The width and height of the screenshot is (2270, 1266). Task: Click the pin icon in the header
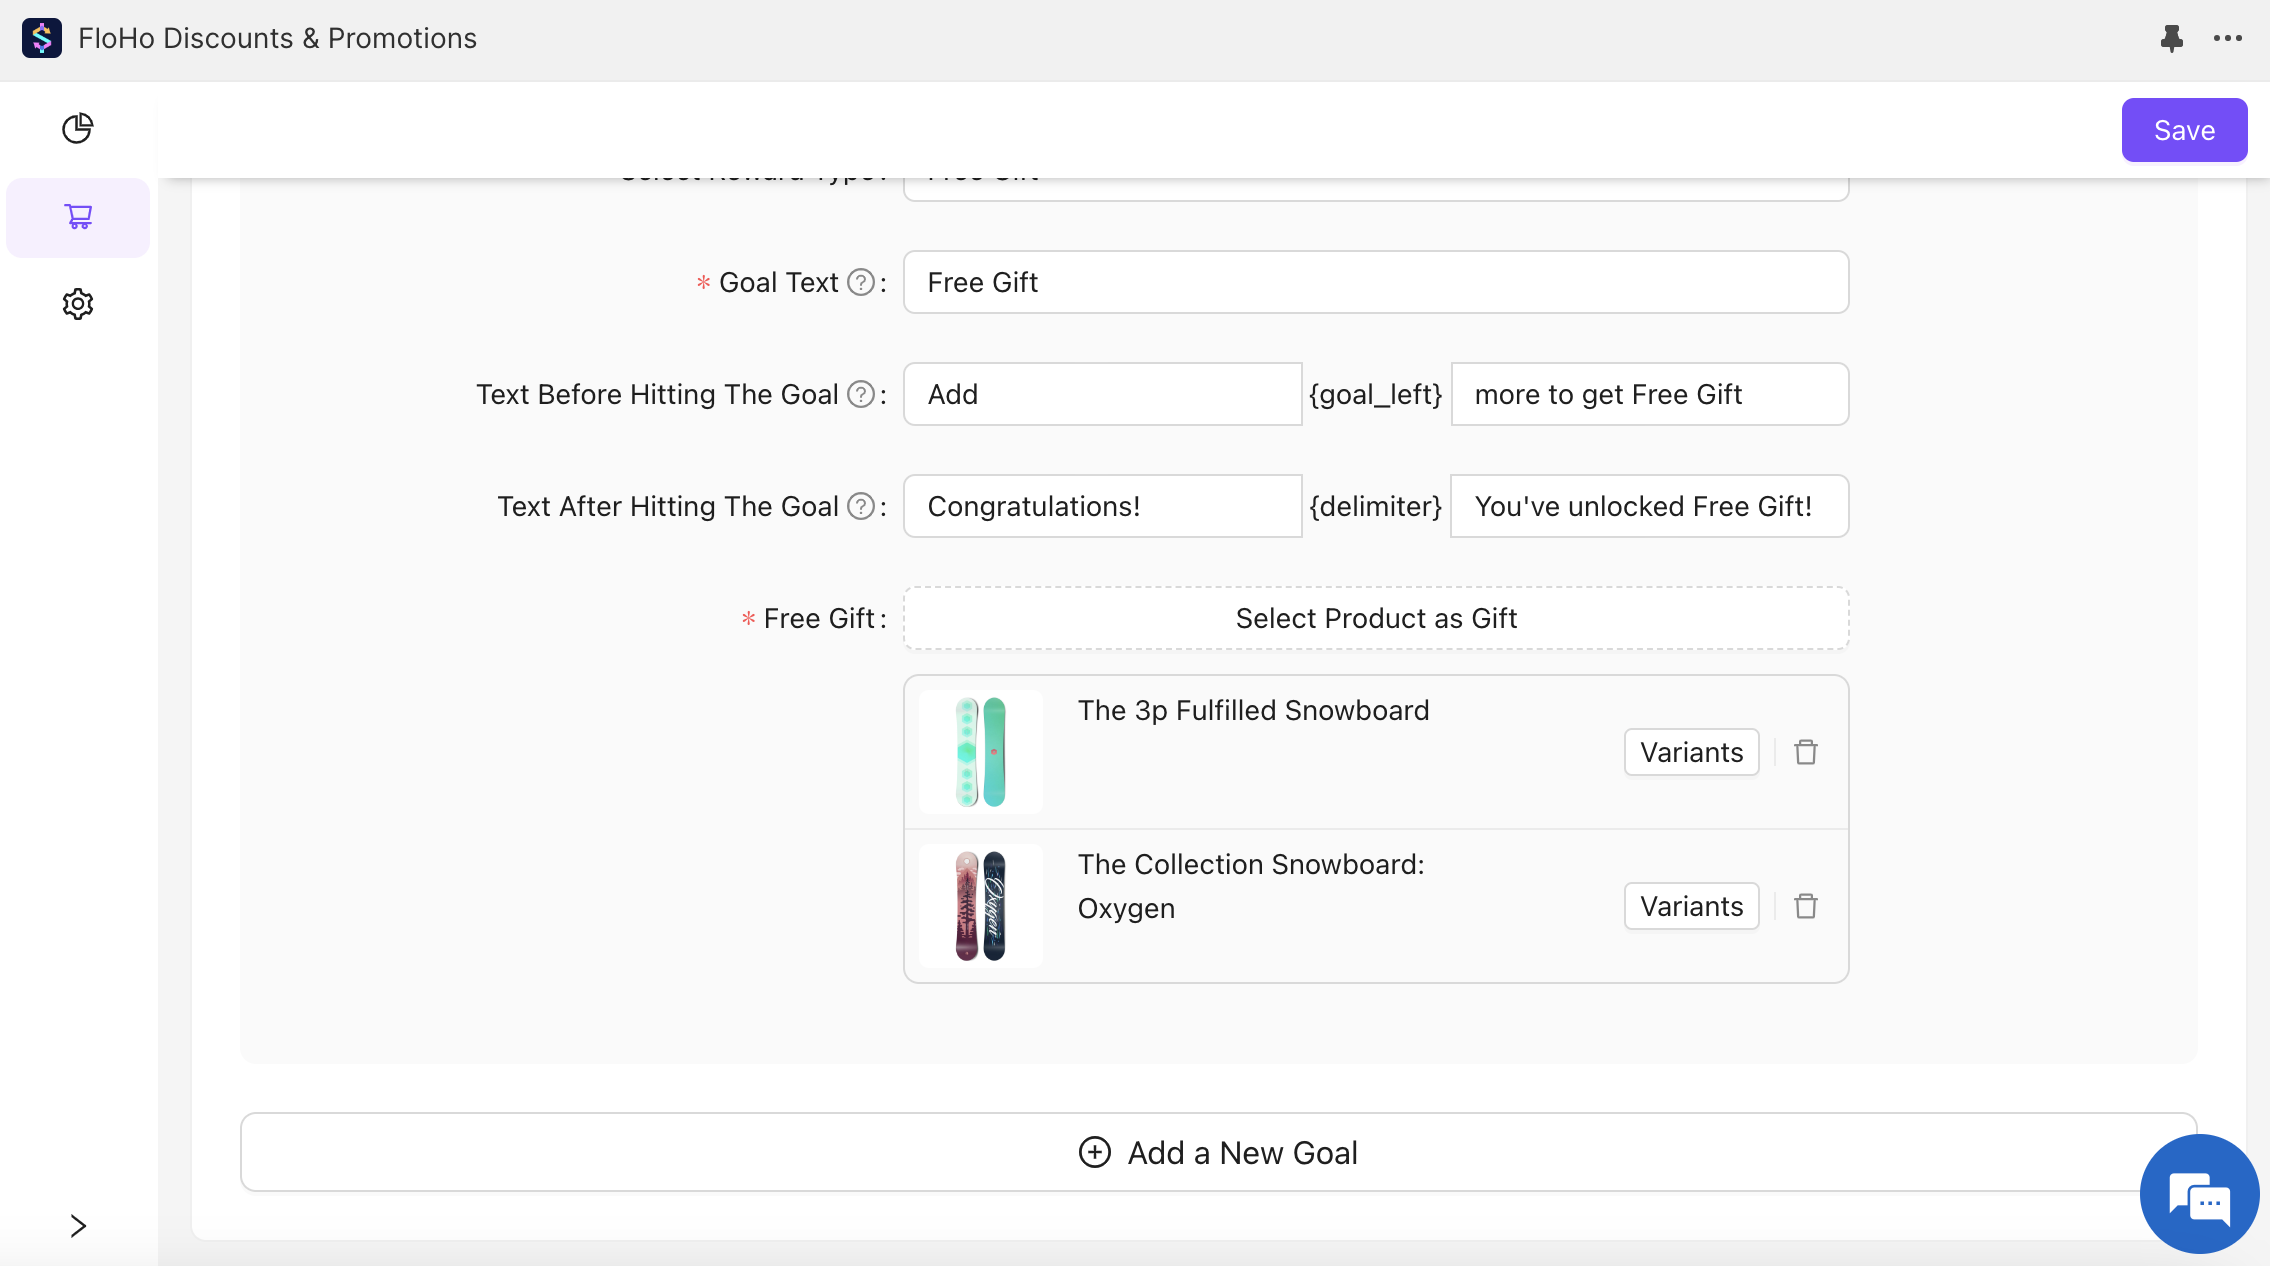click(2171, 38)
